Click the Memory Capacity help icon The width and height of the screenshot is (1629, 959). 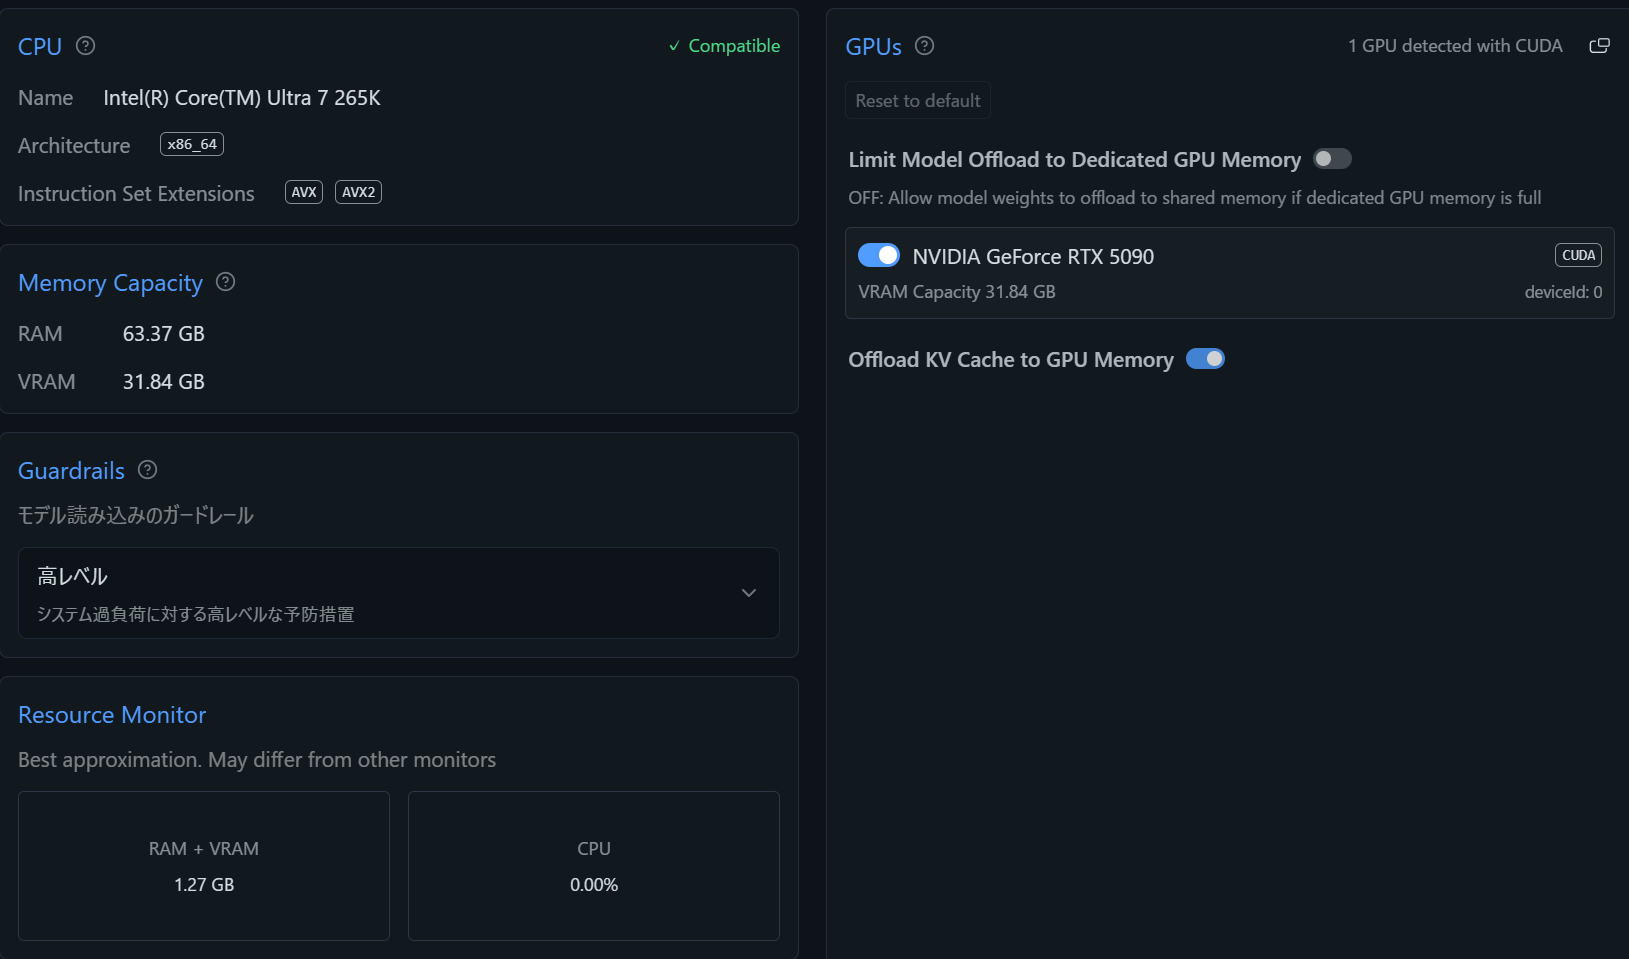(x=226, y=282)
